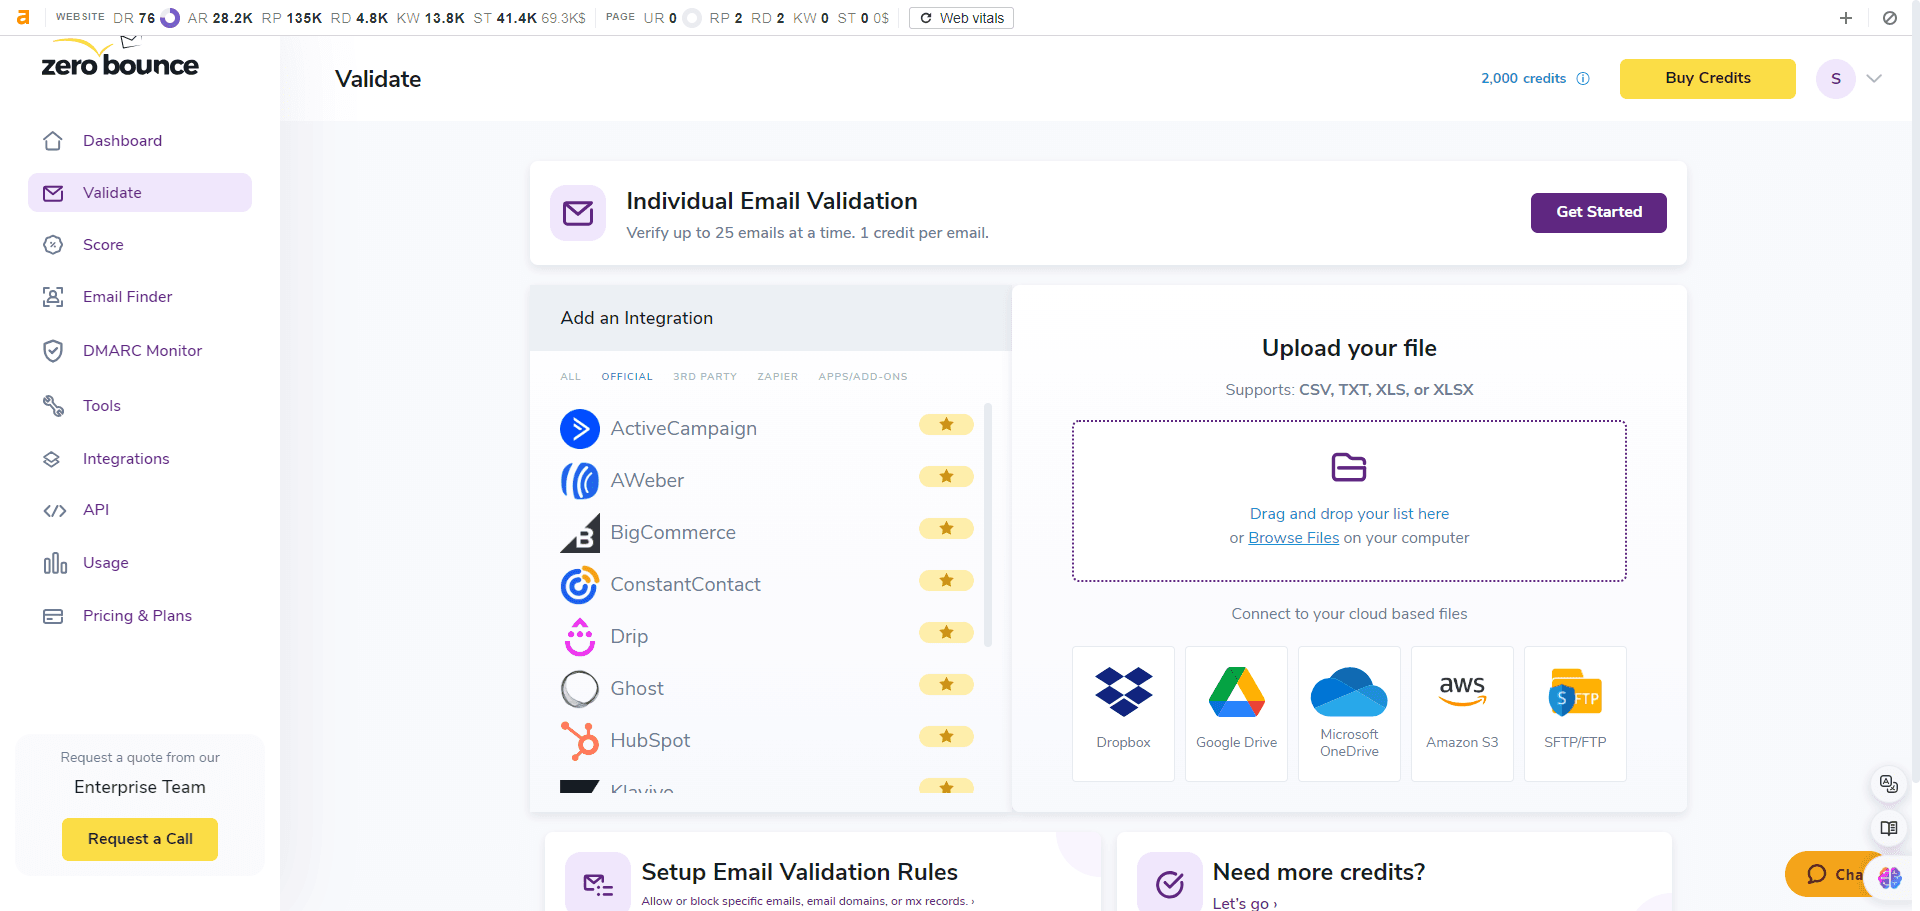1920x911 pixels.
Task: Click the Score gauge icon
Action: point(53,245)
